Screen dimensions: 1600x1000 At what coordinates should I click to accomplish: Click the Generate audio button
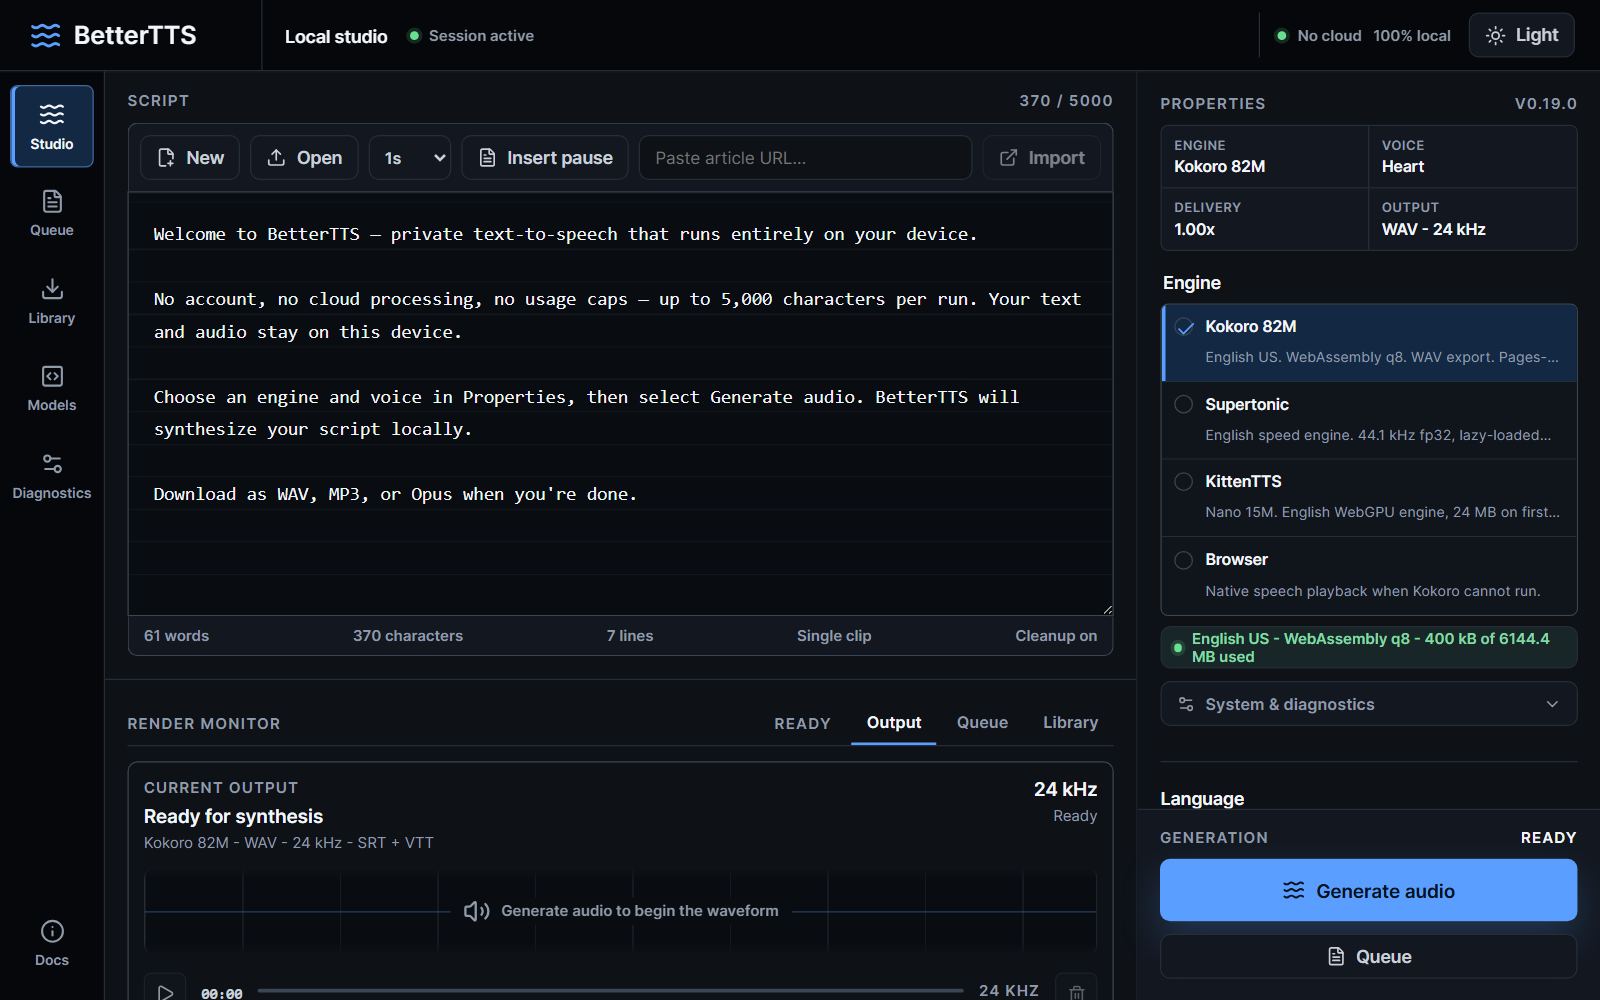pos(1368,890)
